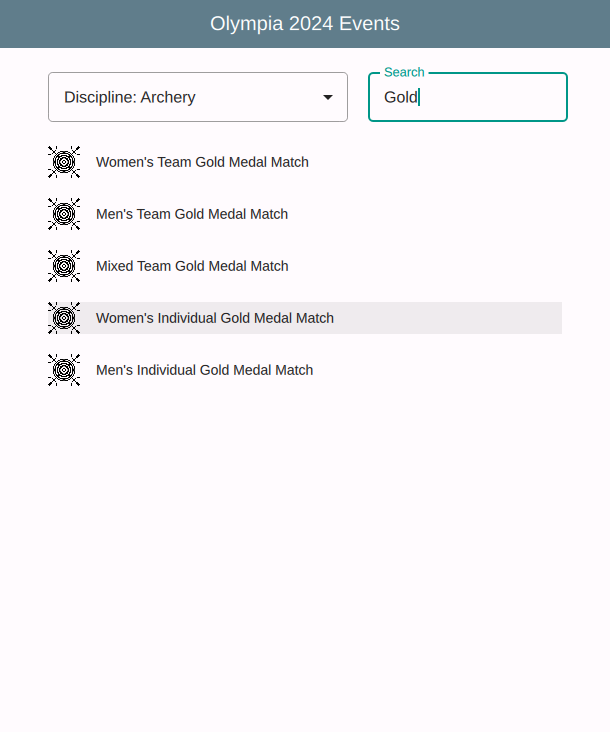Select Mixed Team Gold Medal Match entry

pyautogui.click(x=192, y=266)
